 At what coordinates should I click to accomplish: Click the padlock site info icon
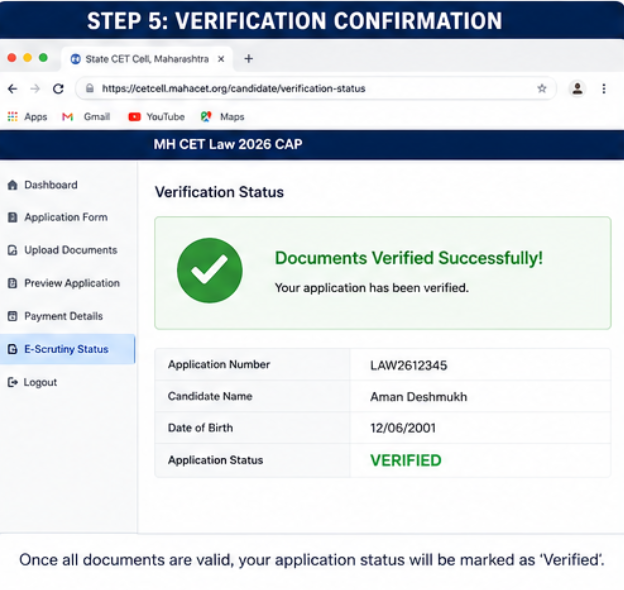90,88
